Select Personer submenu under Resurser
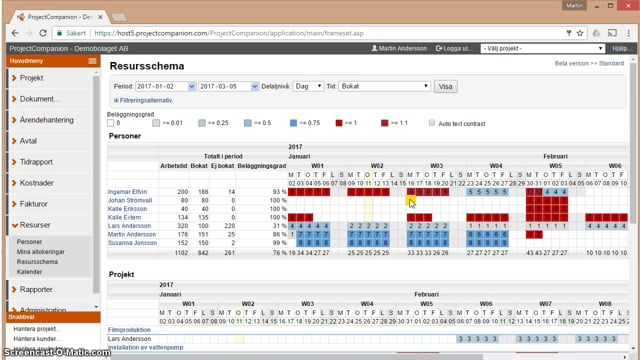The width and height of the screenshot is (640, 360). (x=29, y=242)
